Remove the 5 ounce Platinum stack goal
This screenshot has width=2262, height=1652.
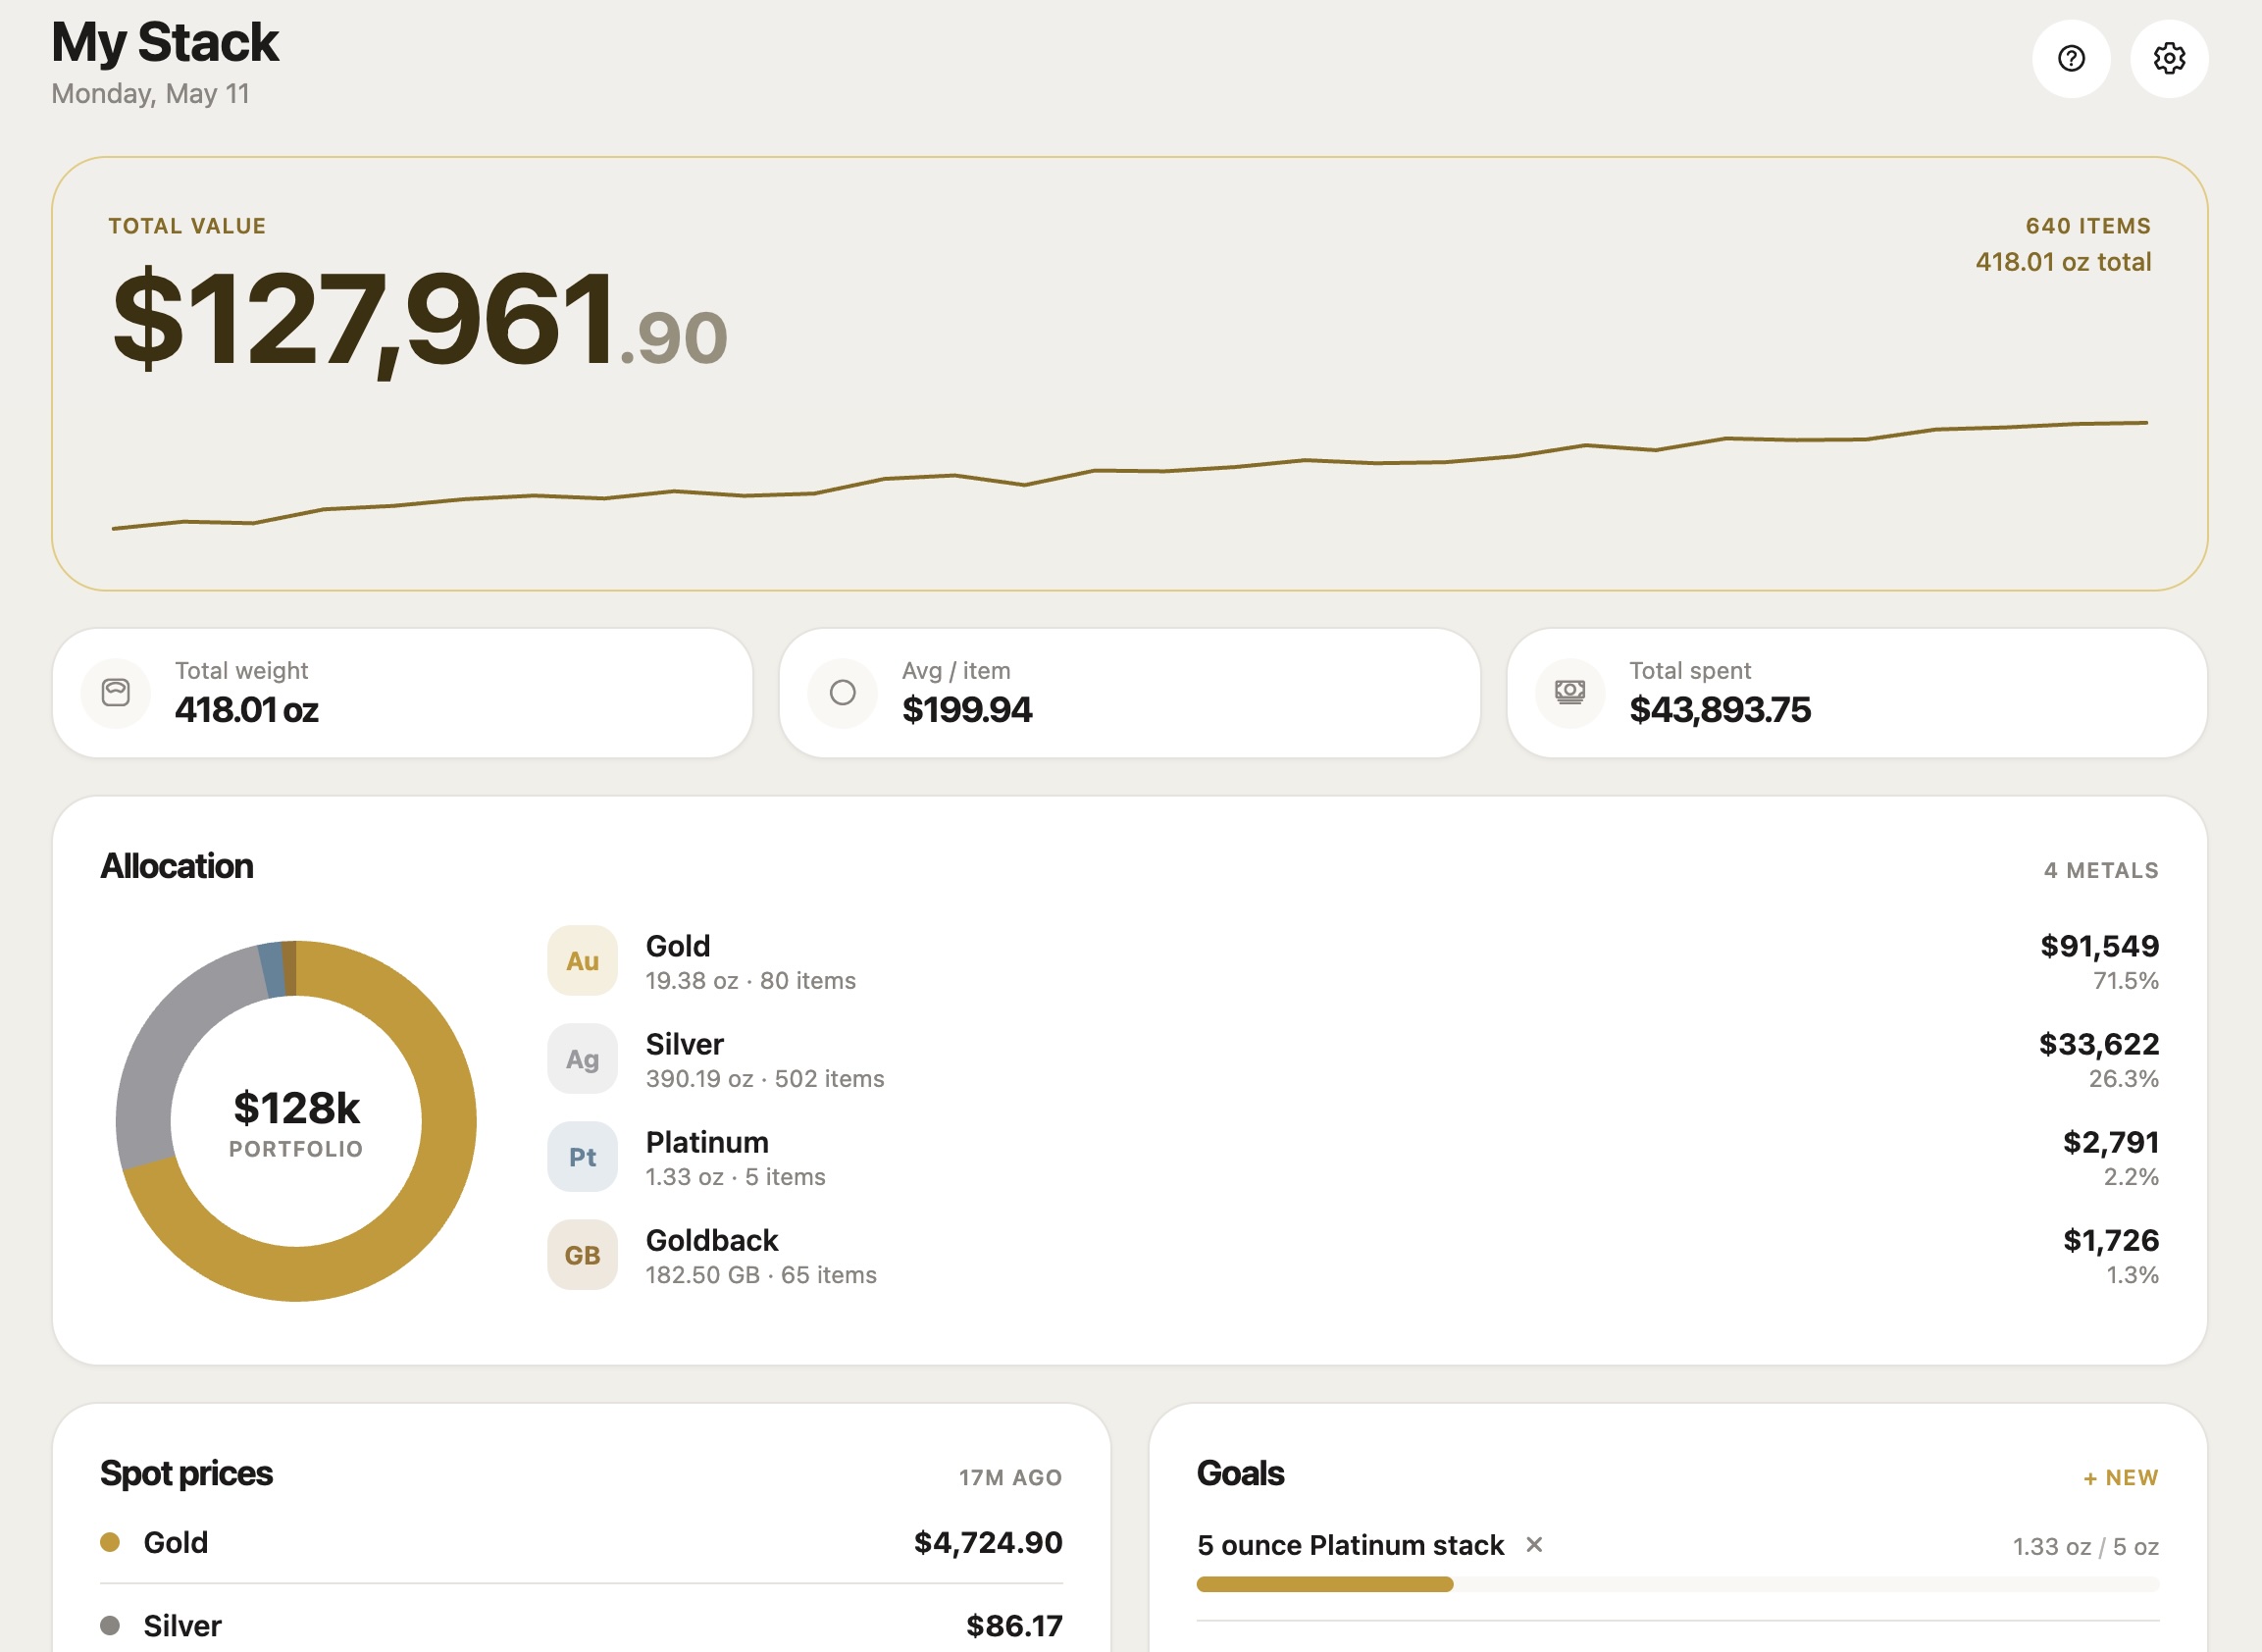(x=1534, y=1545)
